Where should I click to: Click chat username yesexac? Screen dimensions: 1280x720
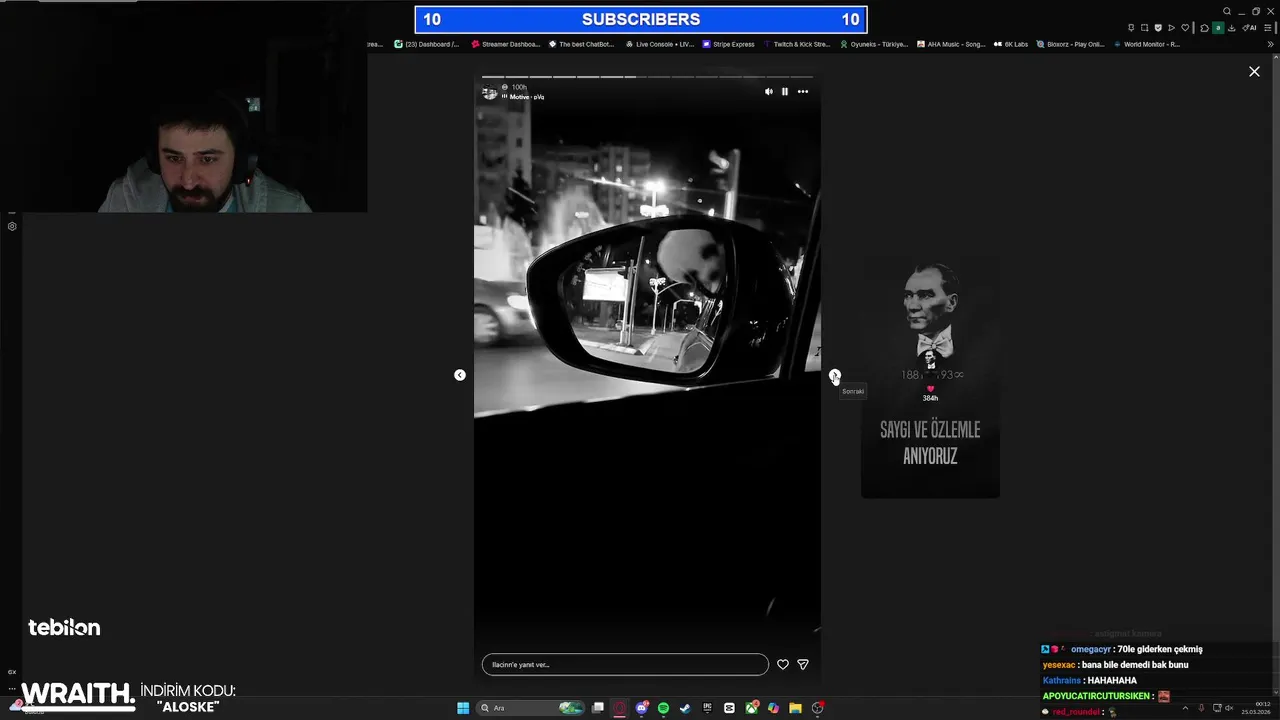point(1059,665)
